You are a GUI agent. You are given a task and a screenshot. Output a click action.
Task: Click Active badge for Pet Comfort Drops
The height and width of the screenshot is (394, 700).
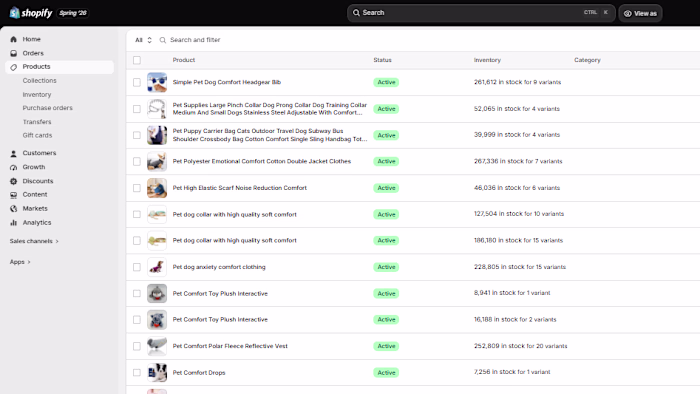pyautogui.click(x=386, y=373)
